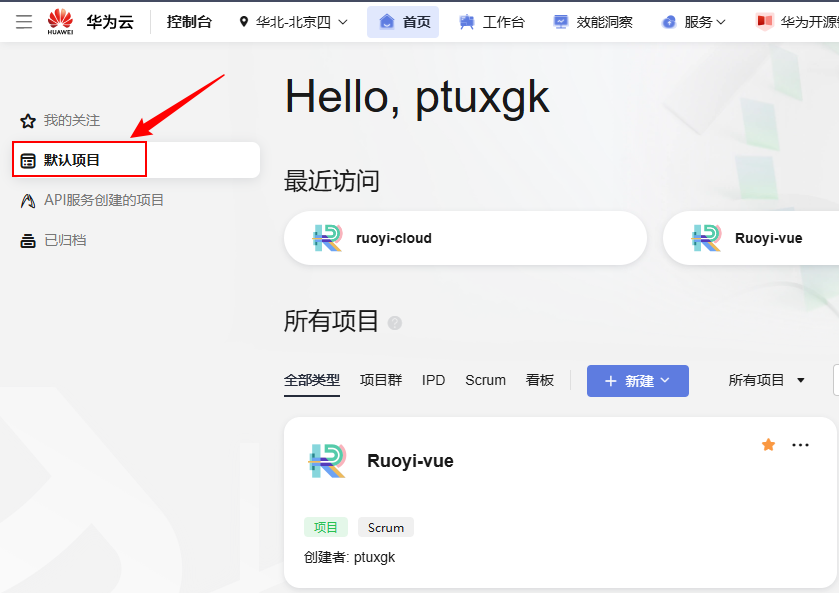Click the 服务 cloud icon
Viewport: 839px width, 593px height.
[669, 22]
